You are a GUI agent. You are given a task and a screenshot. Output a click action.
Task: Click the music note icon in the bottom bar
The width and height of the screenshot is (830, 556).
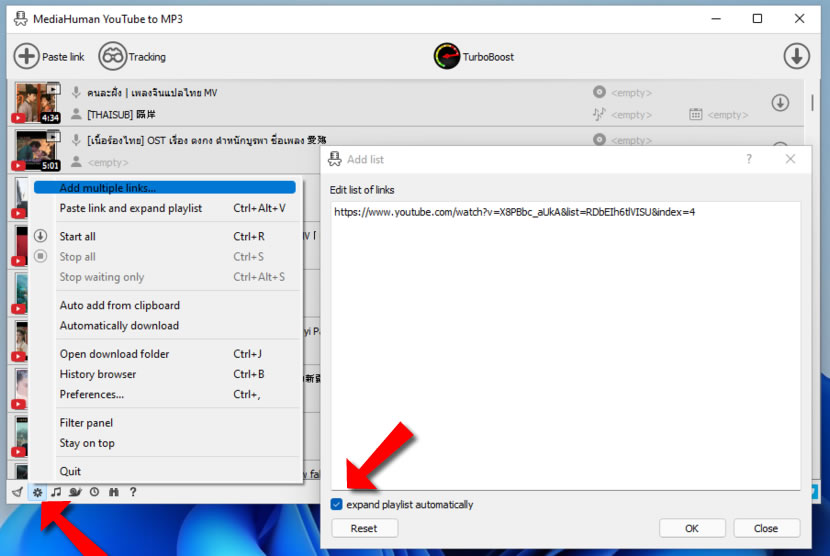pyautogui.click(x=56, y=492)
